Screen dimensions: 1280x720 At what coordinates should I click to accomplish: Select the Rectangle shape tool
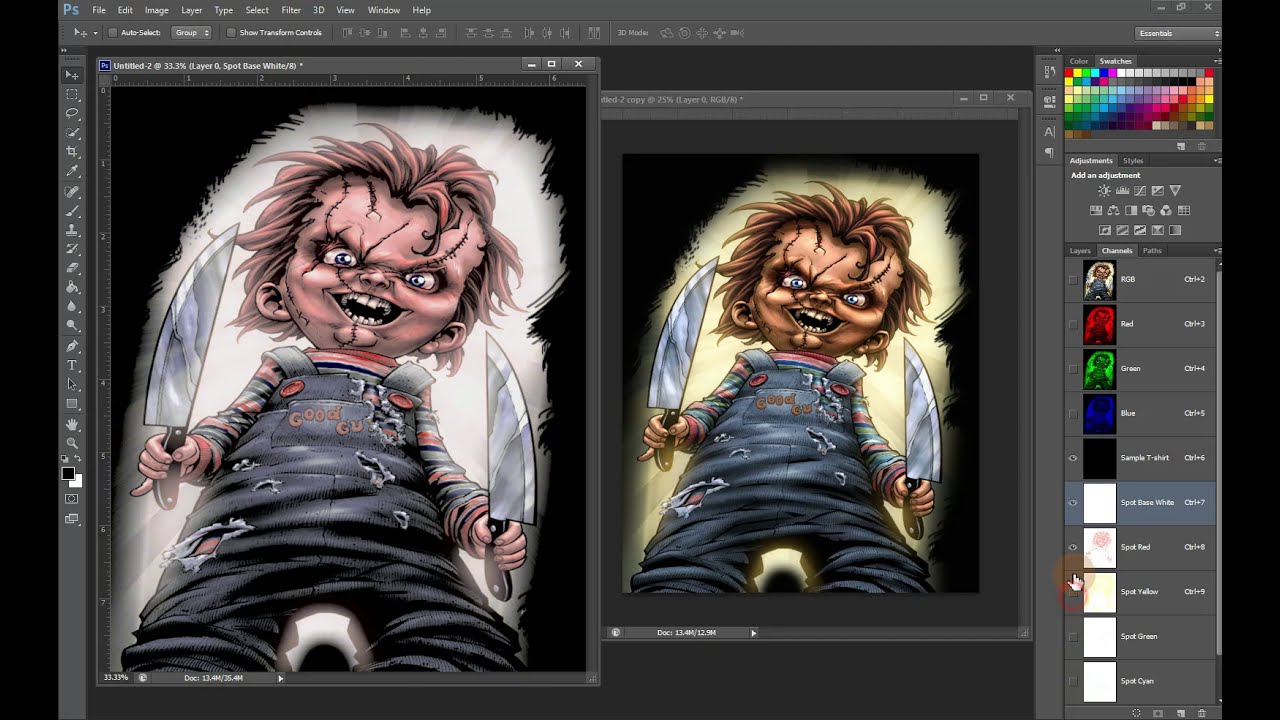coord(72,404)
